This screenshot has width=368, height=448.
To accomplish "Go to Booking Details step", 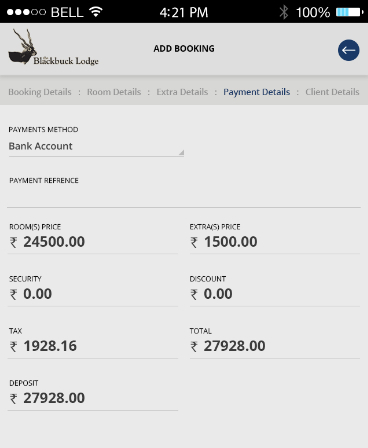I will click(x=40, y=92).
